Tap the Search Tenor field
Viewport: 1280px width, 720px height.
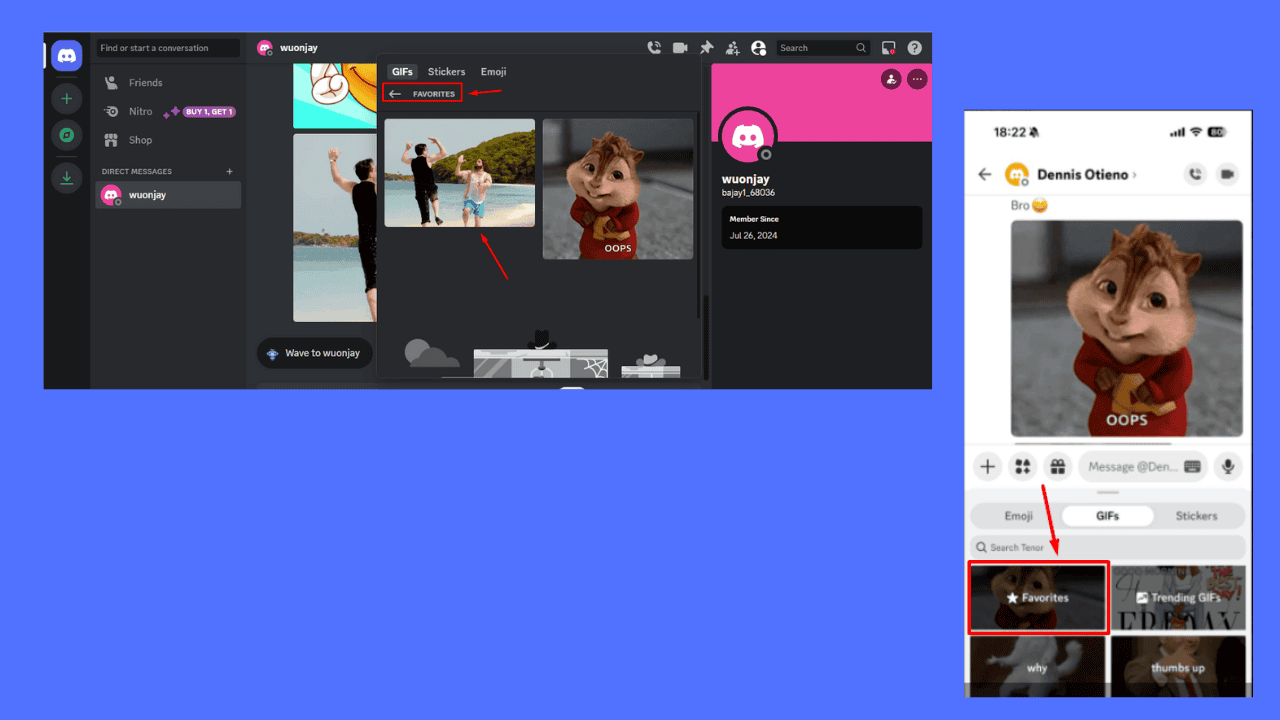pos(1108,547)
